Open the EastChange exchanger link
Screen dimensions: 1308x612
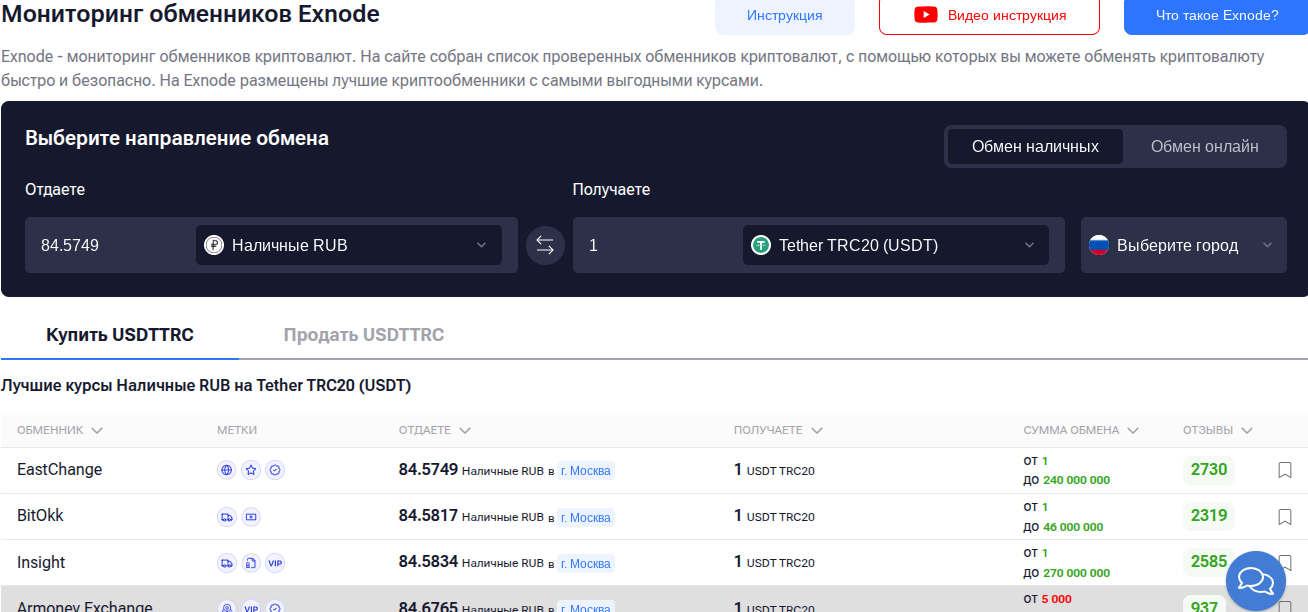point(60,470)
